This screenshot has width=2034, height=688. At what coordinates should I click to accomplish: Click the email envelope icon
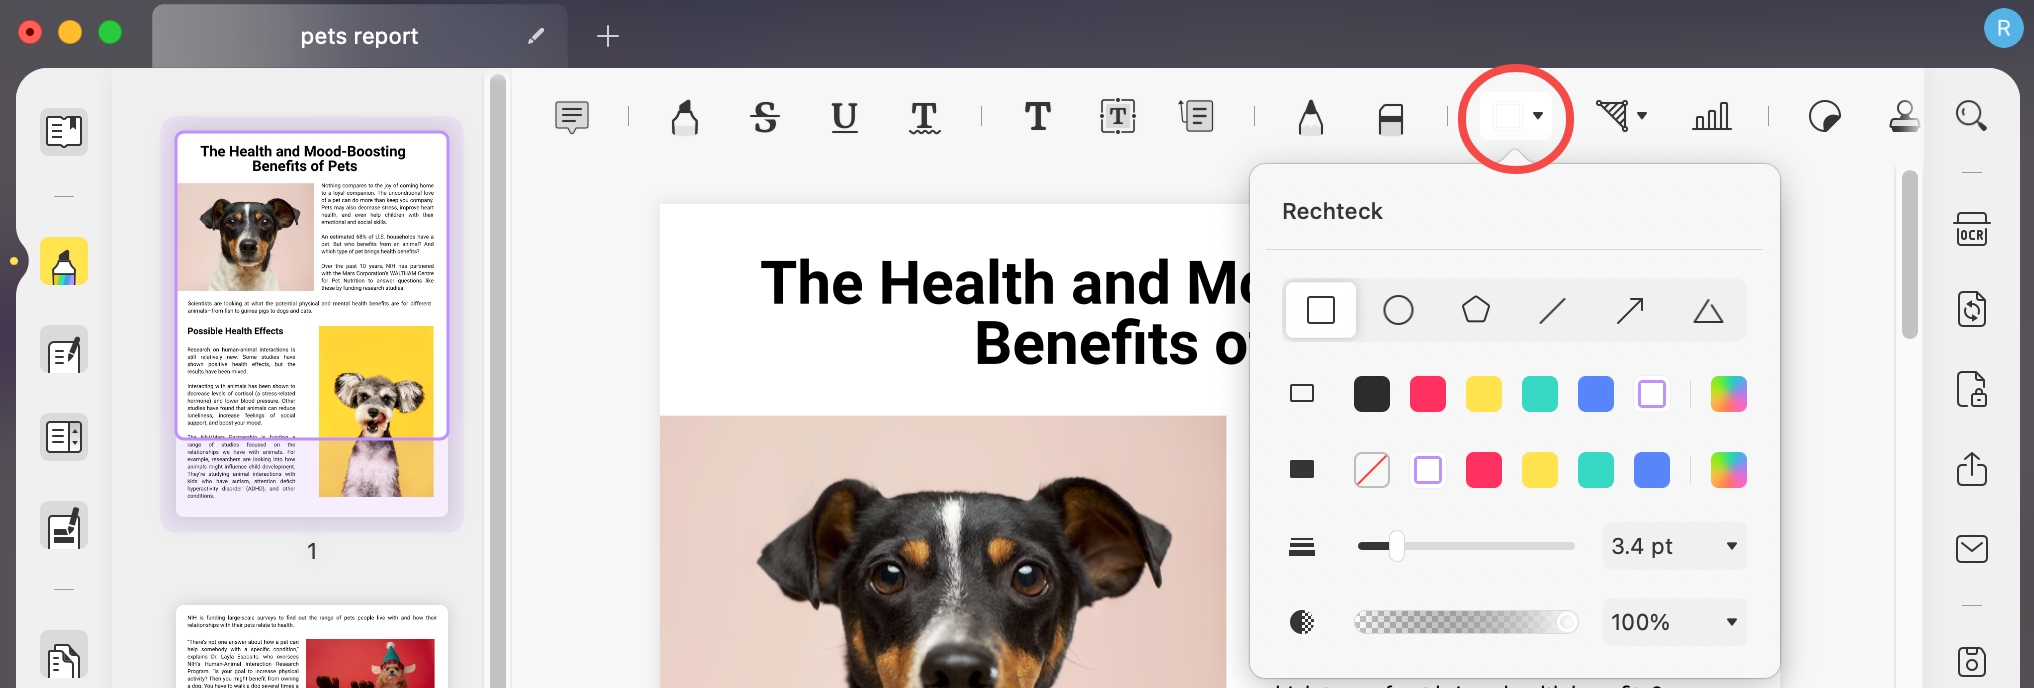pos(1972,548)
